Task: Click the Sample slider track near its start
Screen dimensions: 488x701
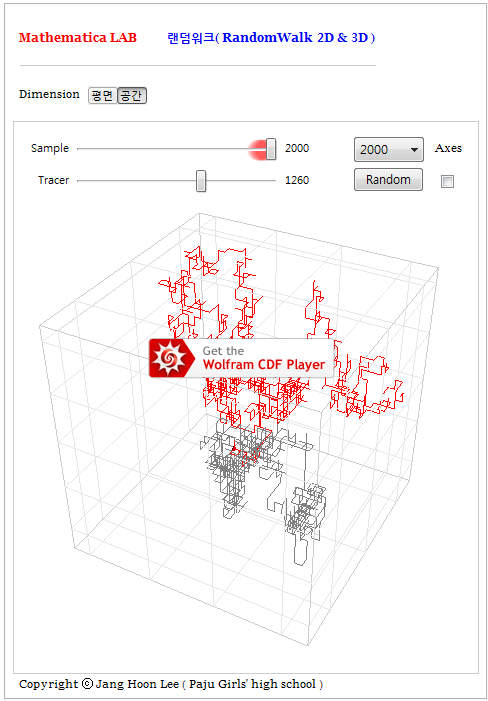Action: click(85, 149)
